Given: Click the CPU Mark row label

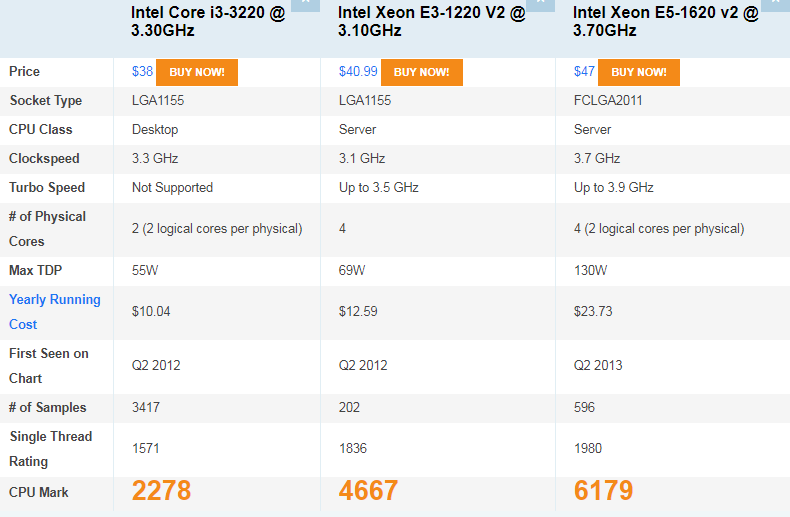Looking at the screenshot, I should [39, 492].
